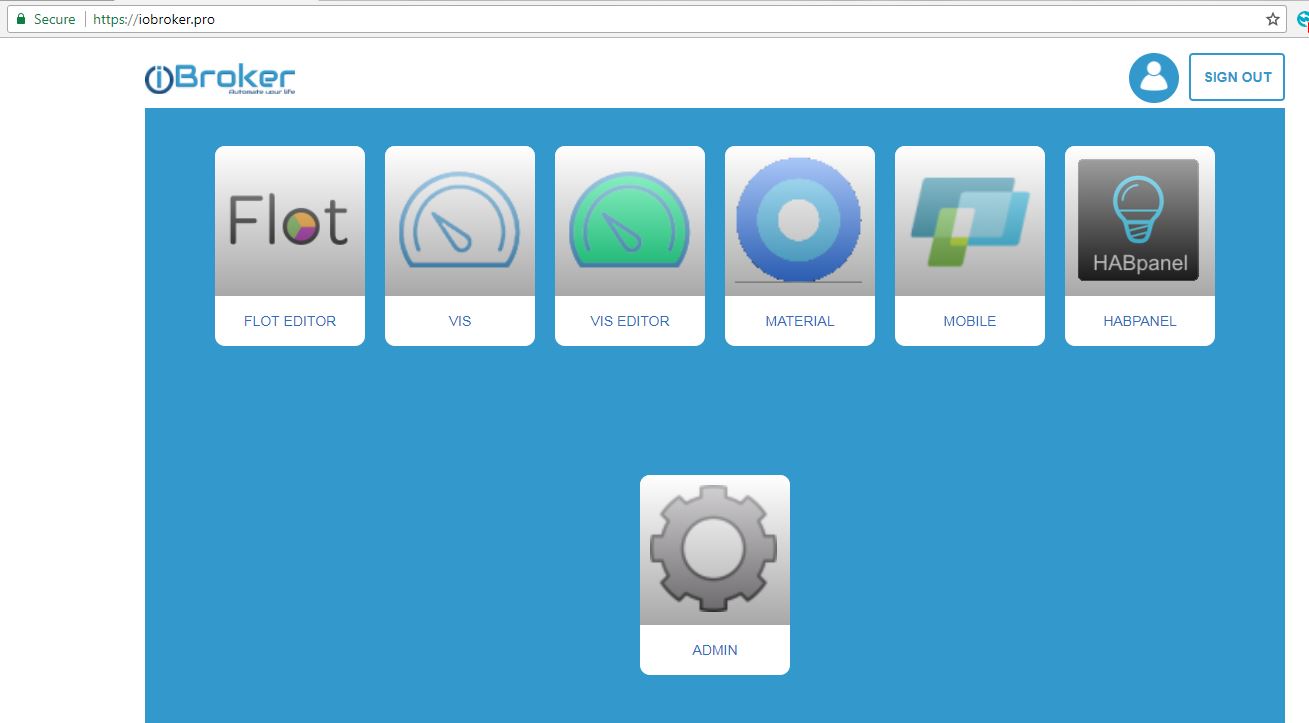The height and width of the screenshot is (723, 1309).
Task: Open the MATERIAL text label
Action: [799, 321]
